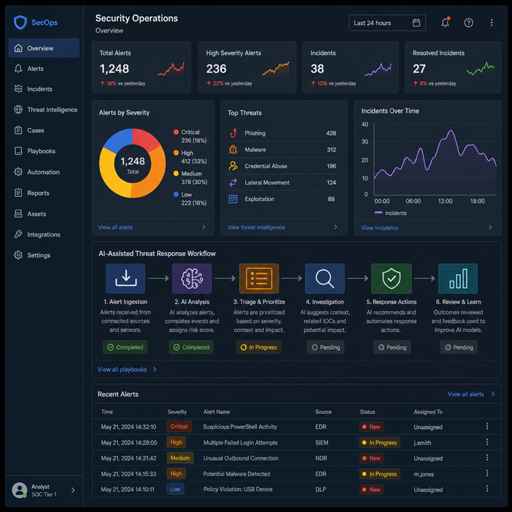Click the Credential Abuse user-key icon
The image size is (512, 512).
tap(233, 166)
